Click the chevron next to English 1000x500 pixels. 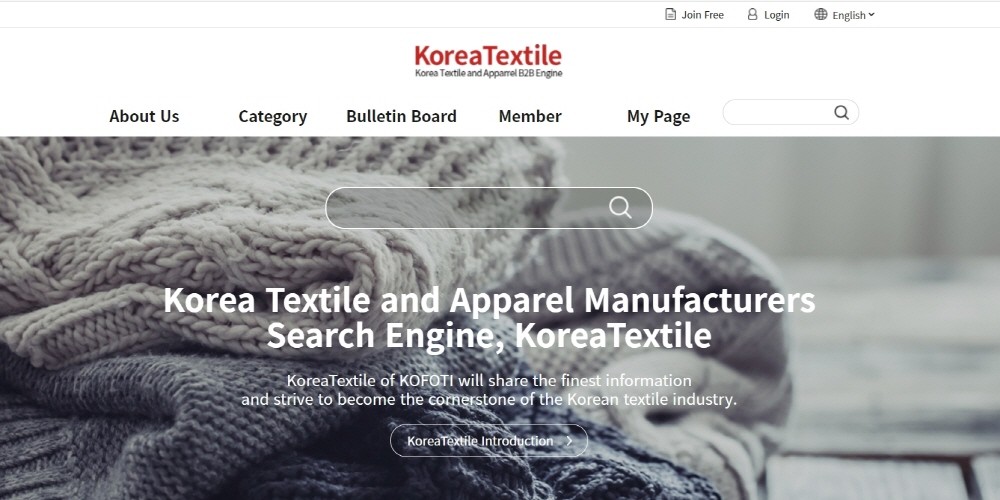(871, 15)
